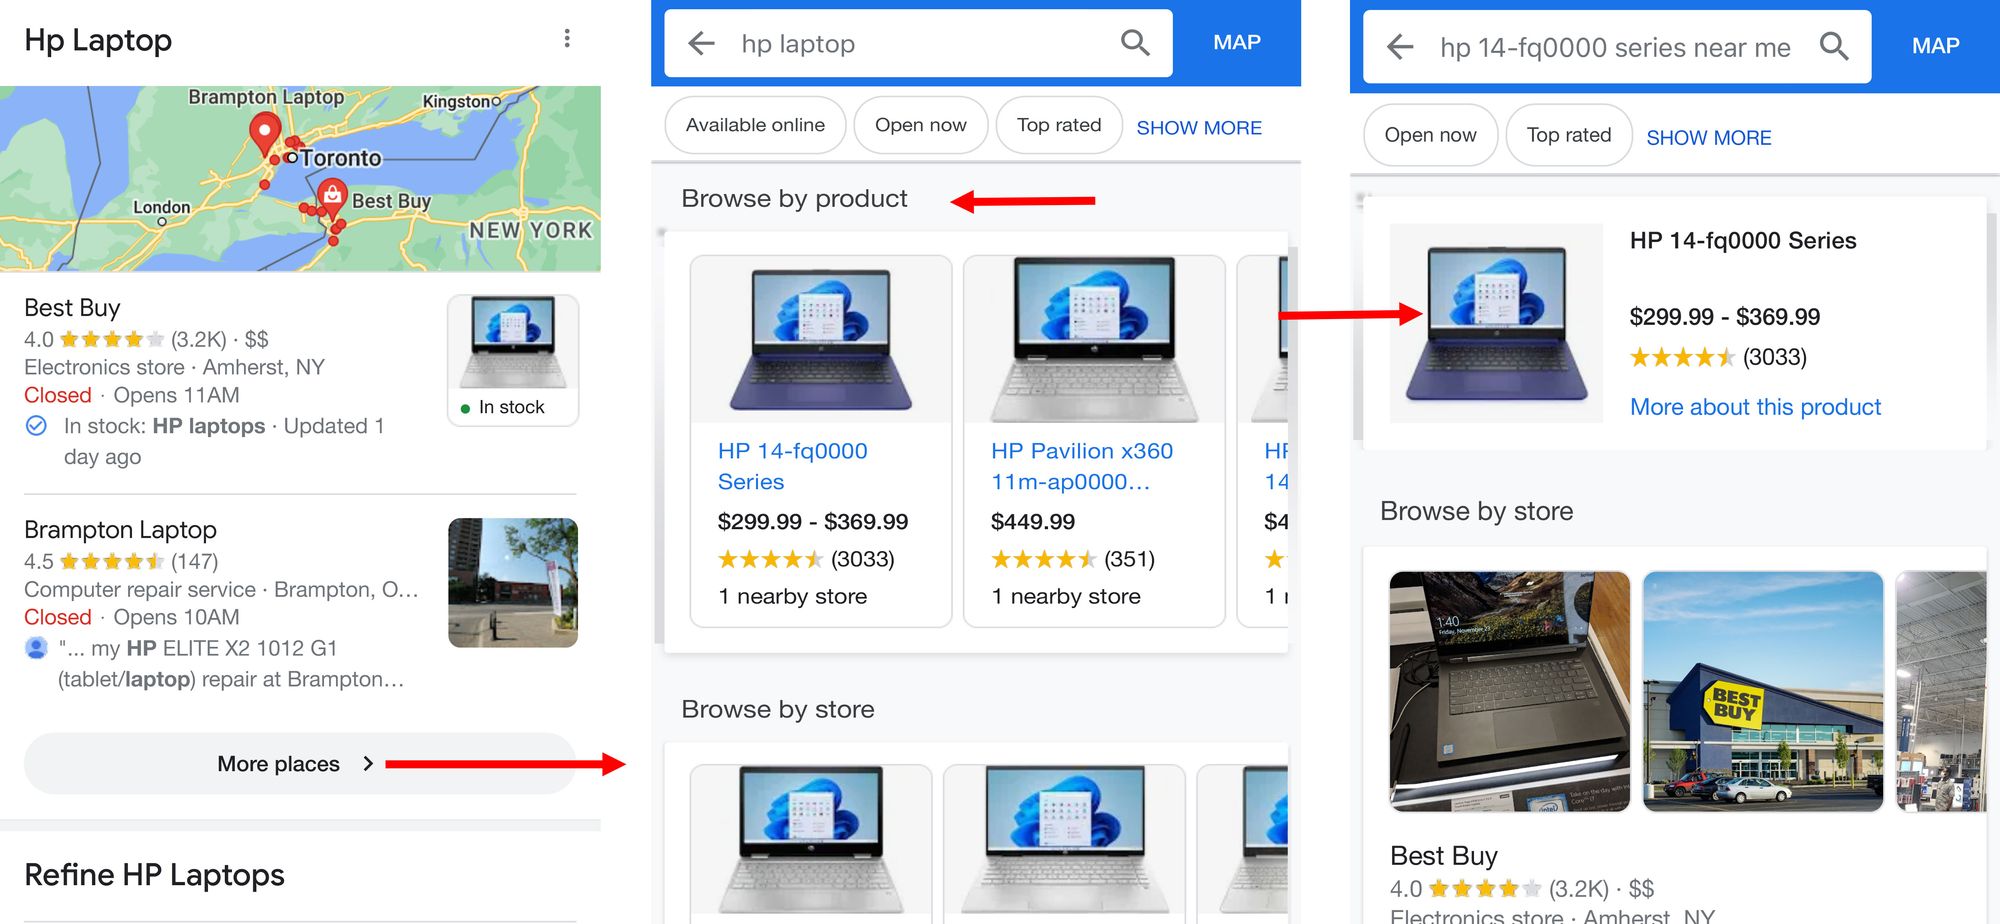Click 1 nearby store under HP Pavilion x360
2000x924 pixels.
click(1066, 597)
